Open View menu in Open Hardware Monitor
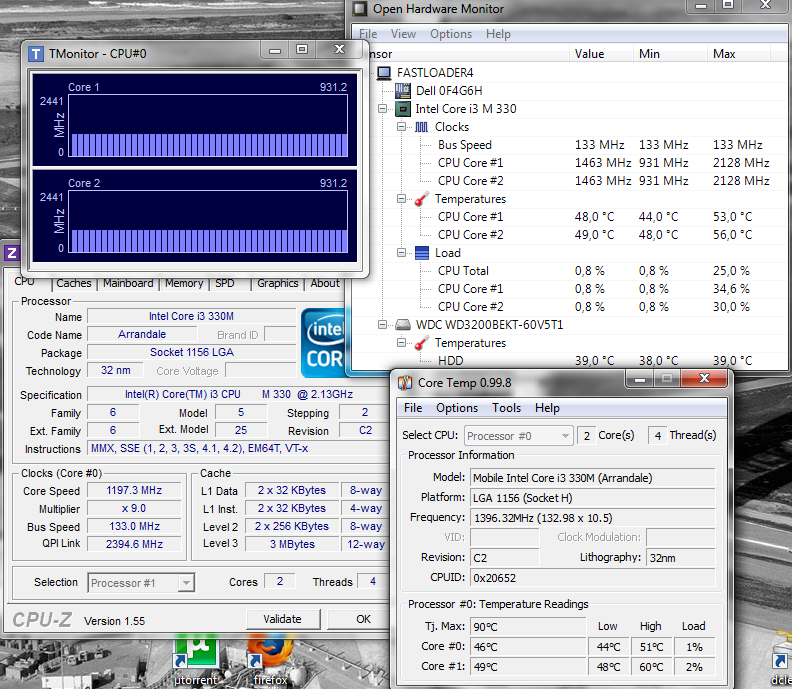Image resolution: width=792 pixels, height=689 pixels. pos(403,34)
